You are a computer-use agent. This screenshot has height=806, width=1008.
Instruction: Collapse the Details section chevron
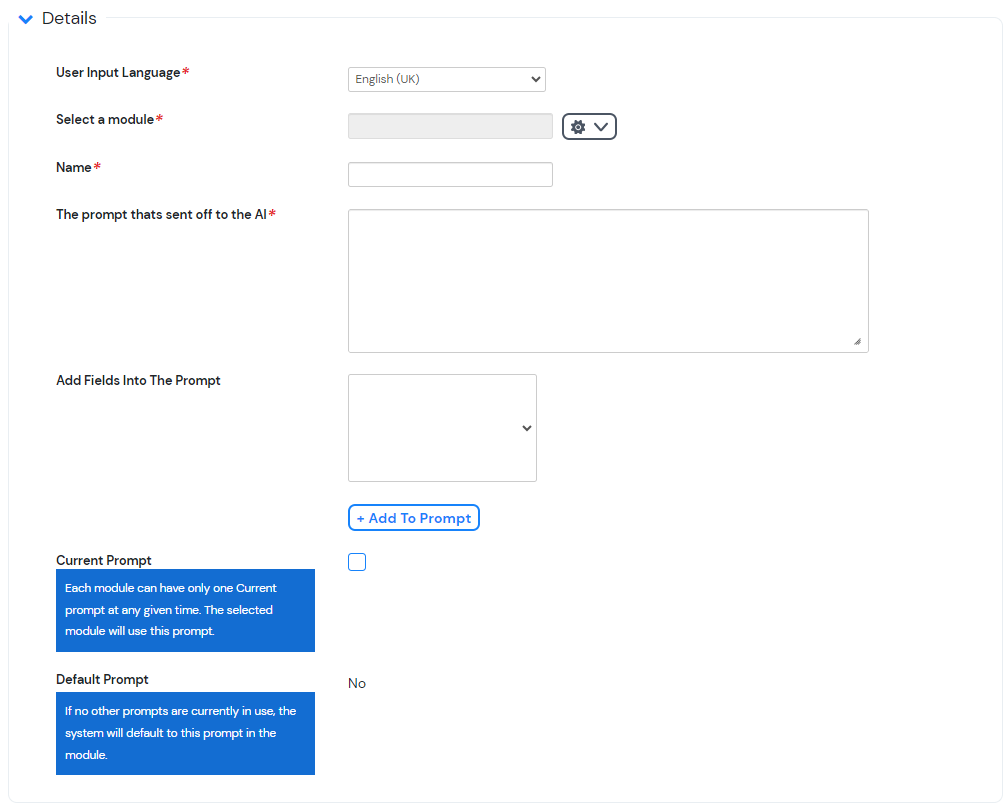25,18
